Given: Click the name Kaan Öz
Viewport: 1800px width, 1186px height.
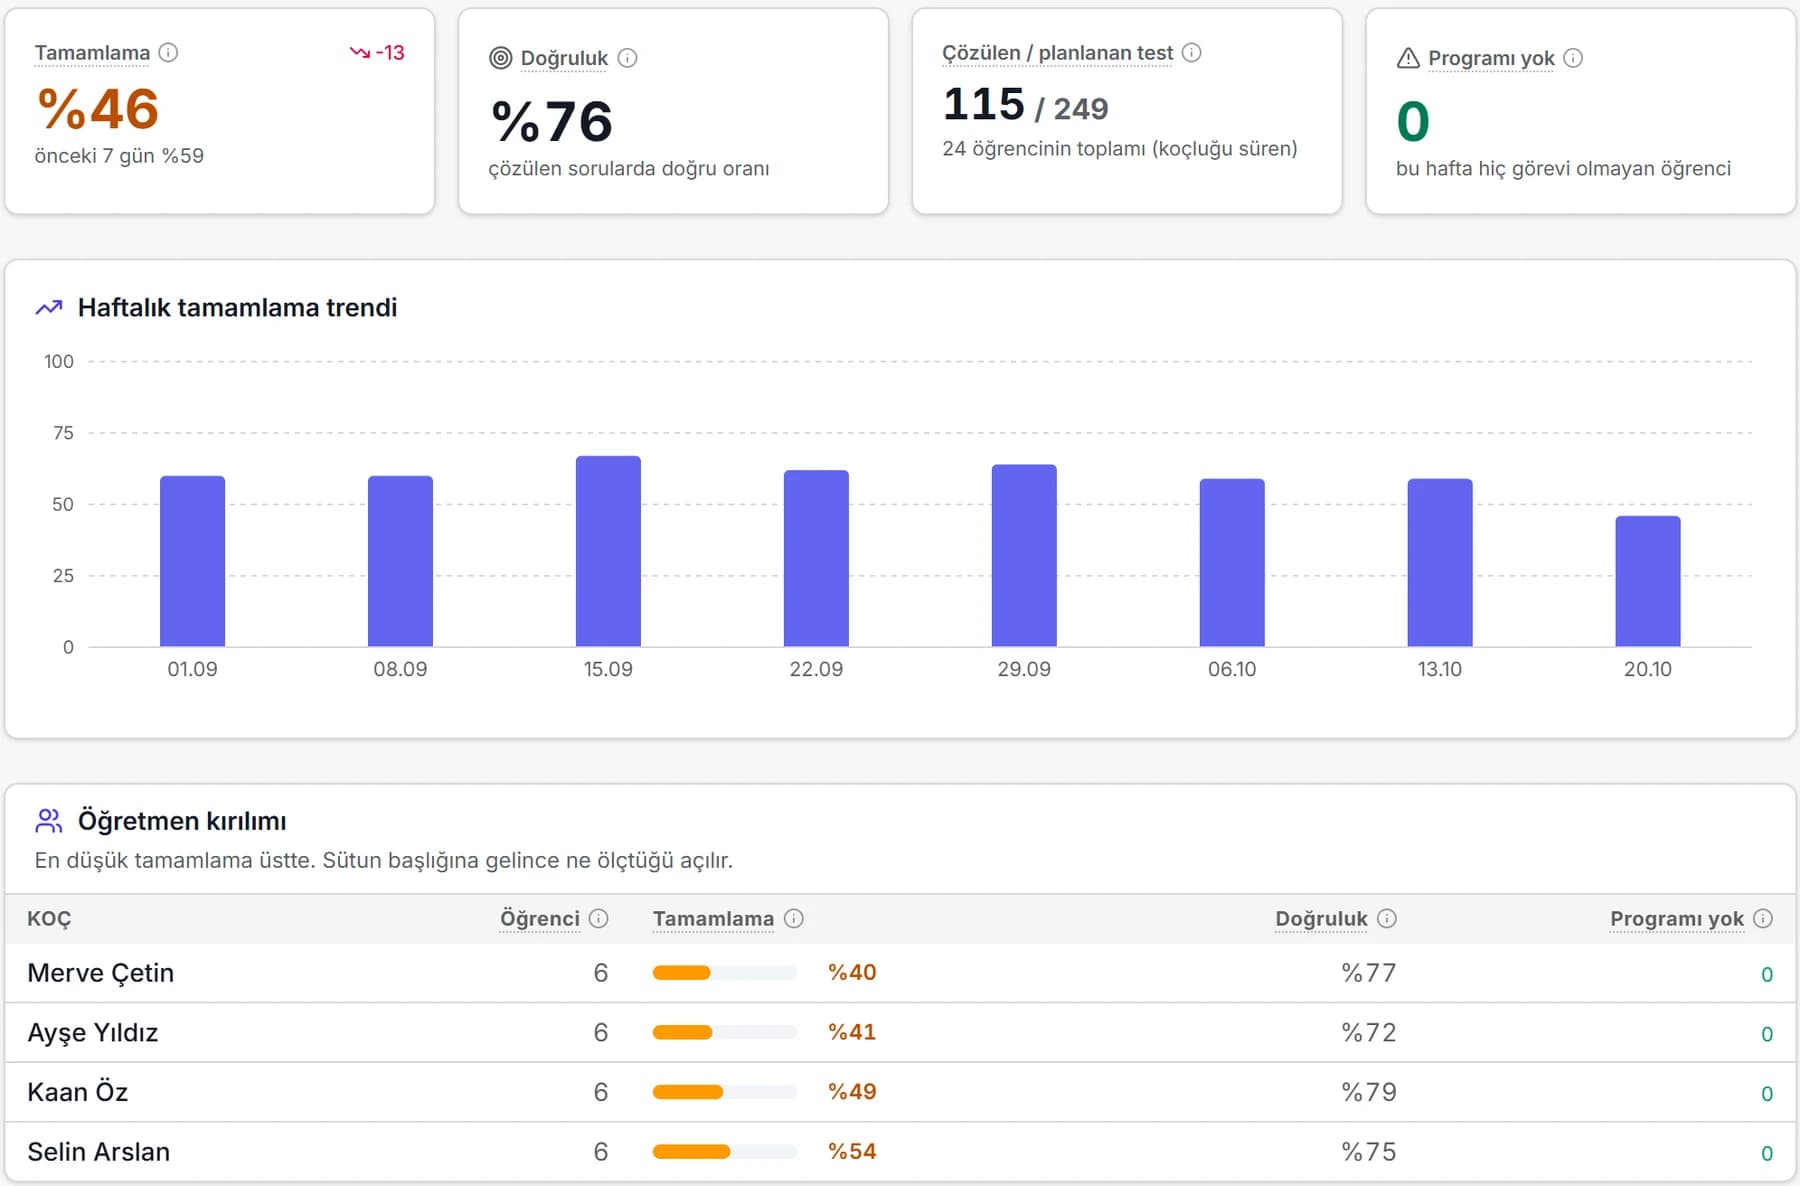Looking at the screenshot, I should pos(77,1092).
